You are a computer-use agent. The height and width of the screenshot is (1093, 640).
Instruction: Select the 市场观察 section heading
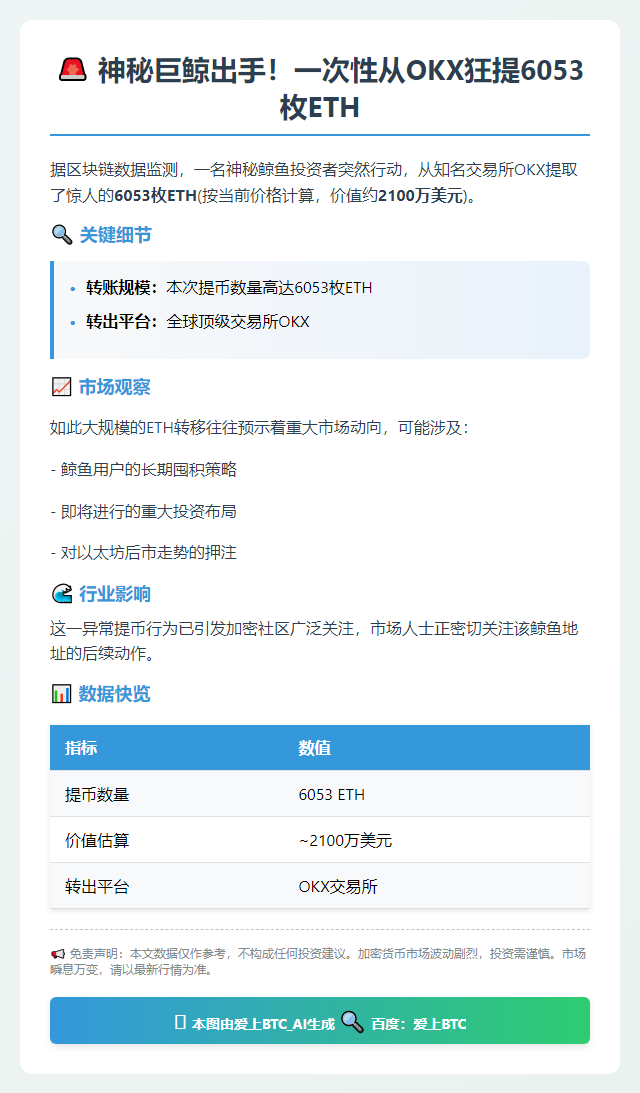[x=114, y=387]
